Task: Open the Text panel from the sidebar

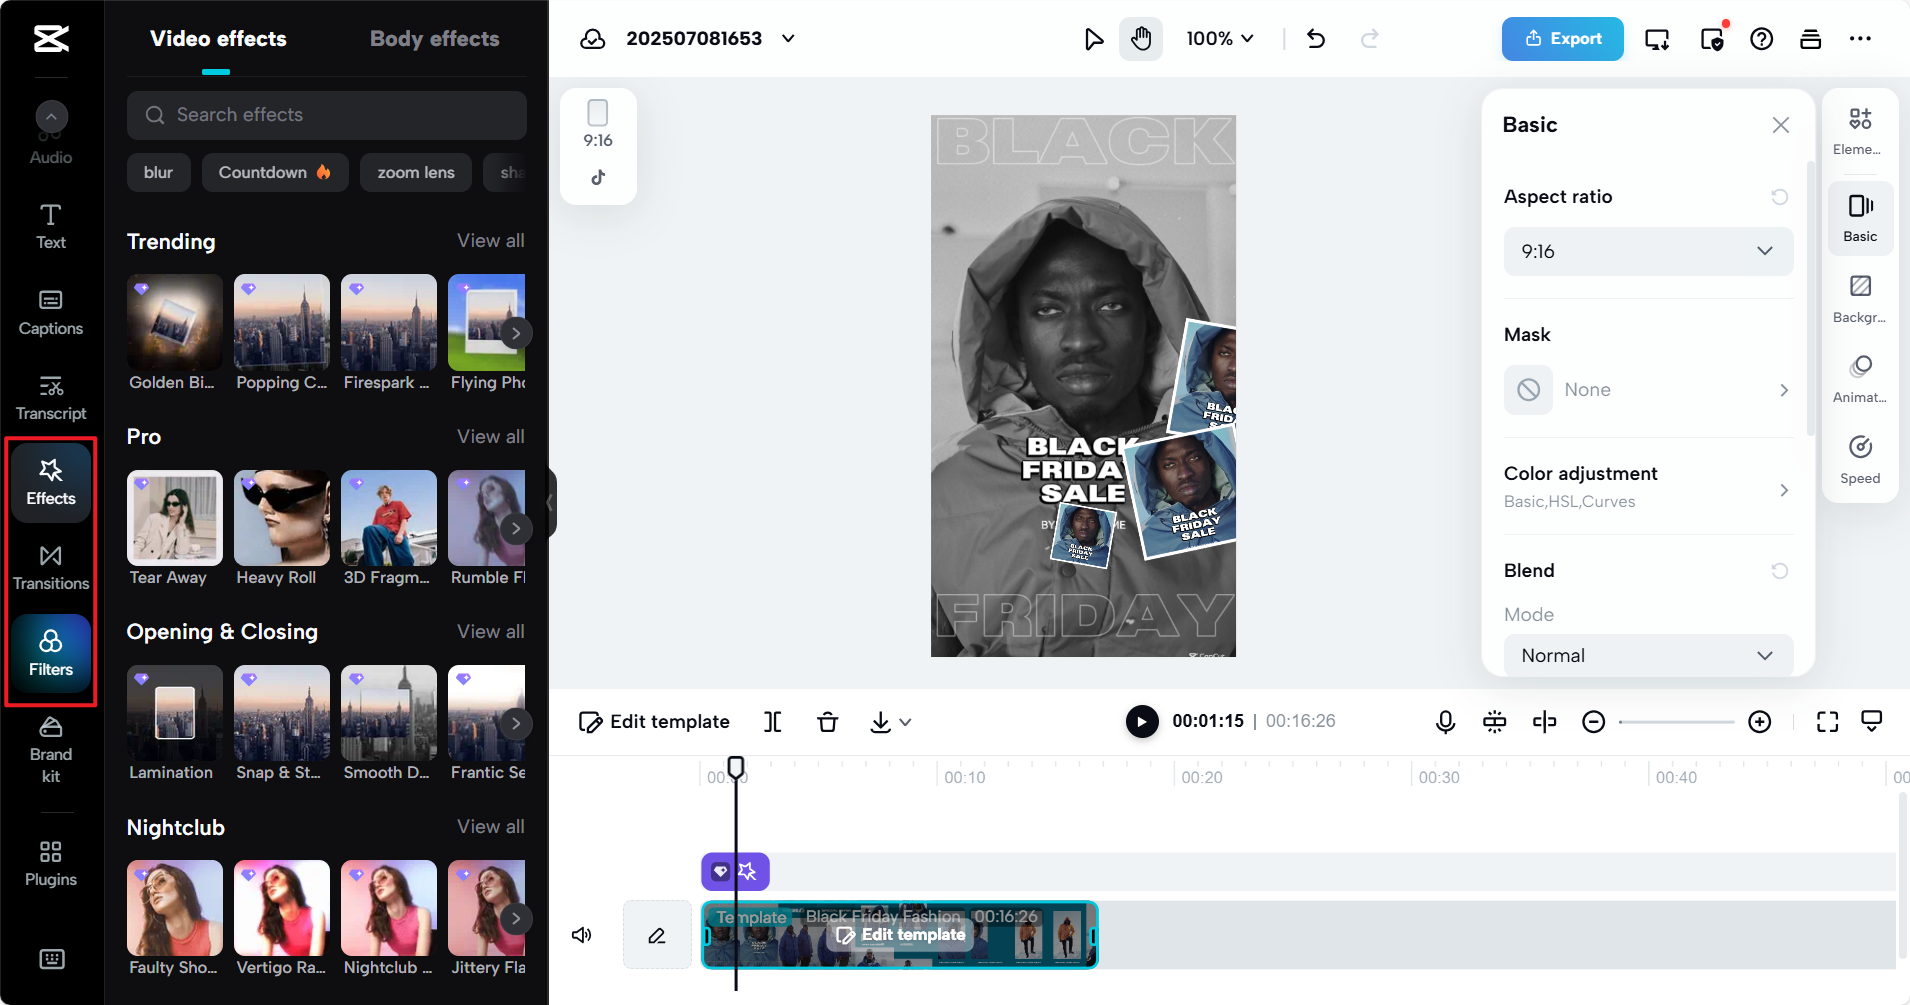Action: coord(50,224)
